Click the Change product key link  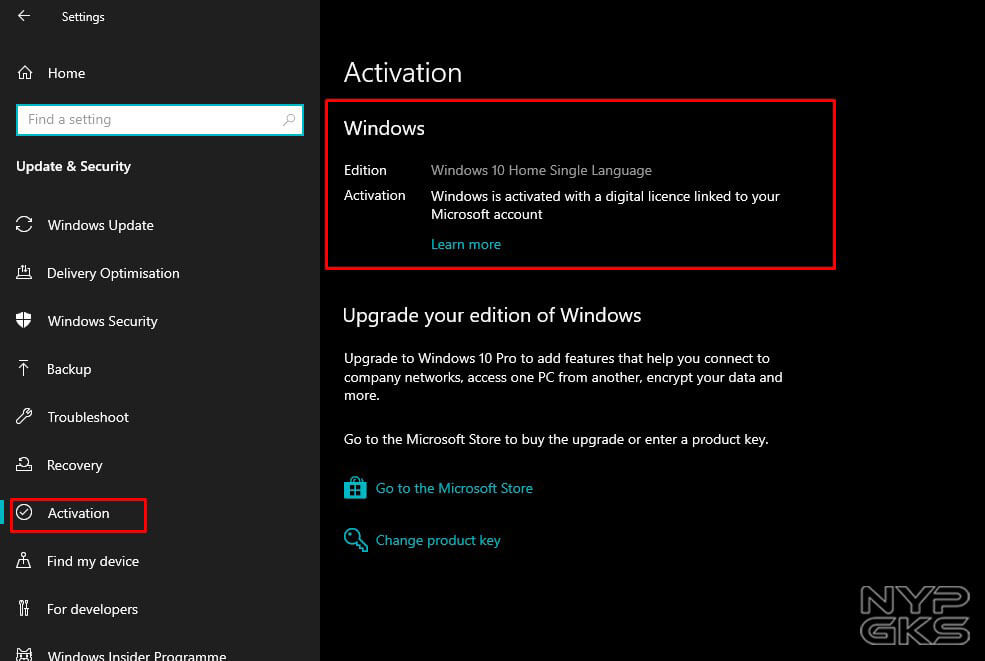(438, 540)
